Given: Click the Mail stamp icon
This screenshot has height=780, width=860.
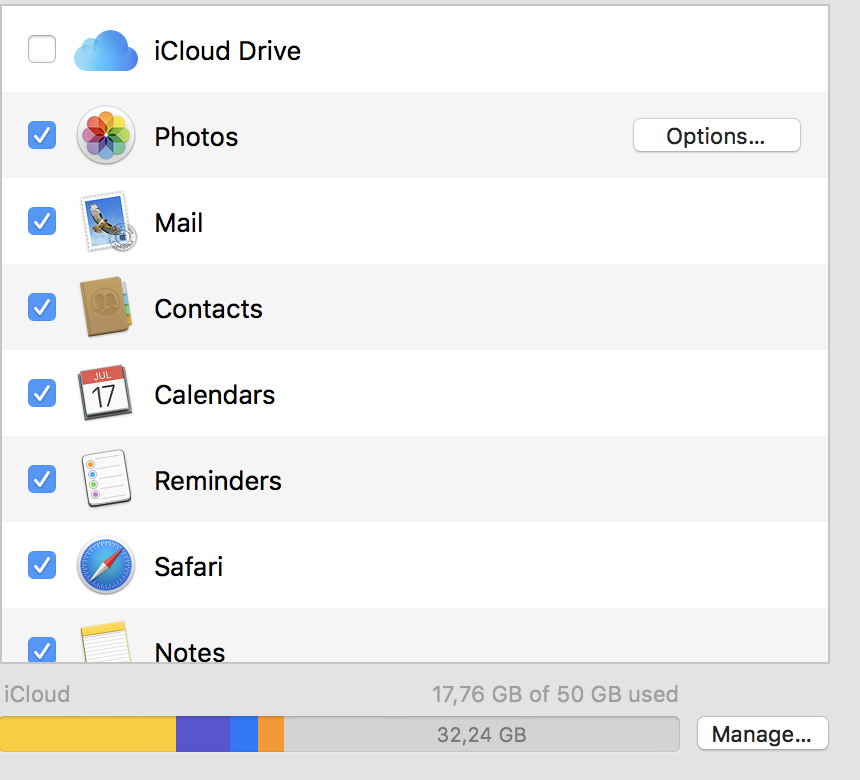Looking at the screenshot, I should (x=107, y=221).
